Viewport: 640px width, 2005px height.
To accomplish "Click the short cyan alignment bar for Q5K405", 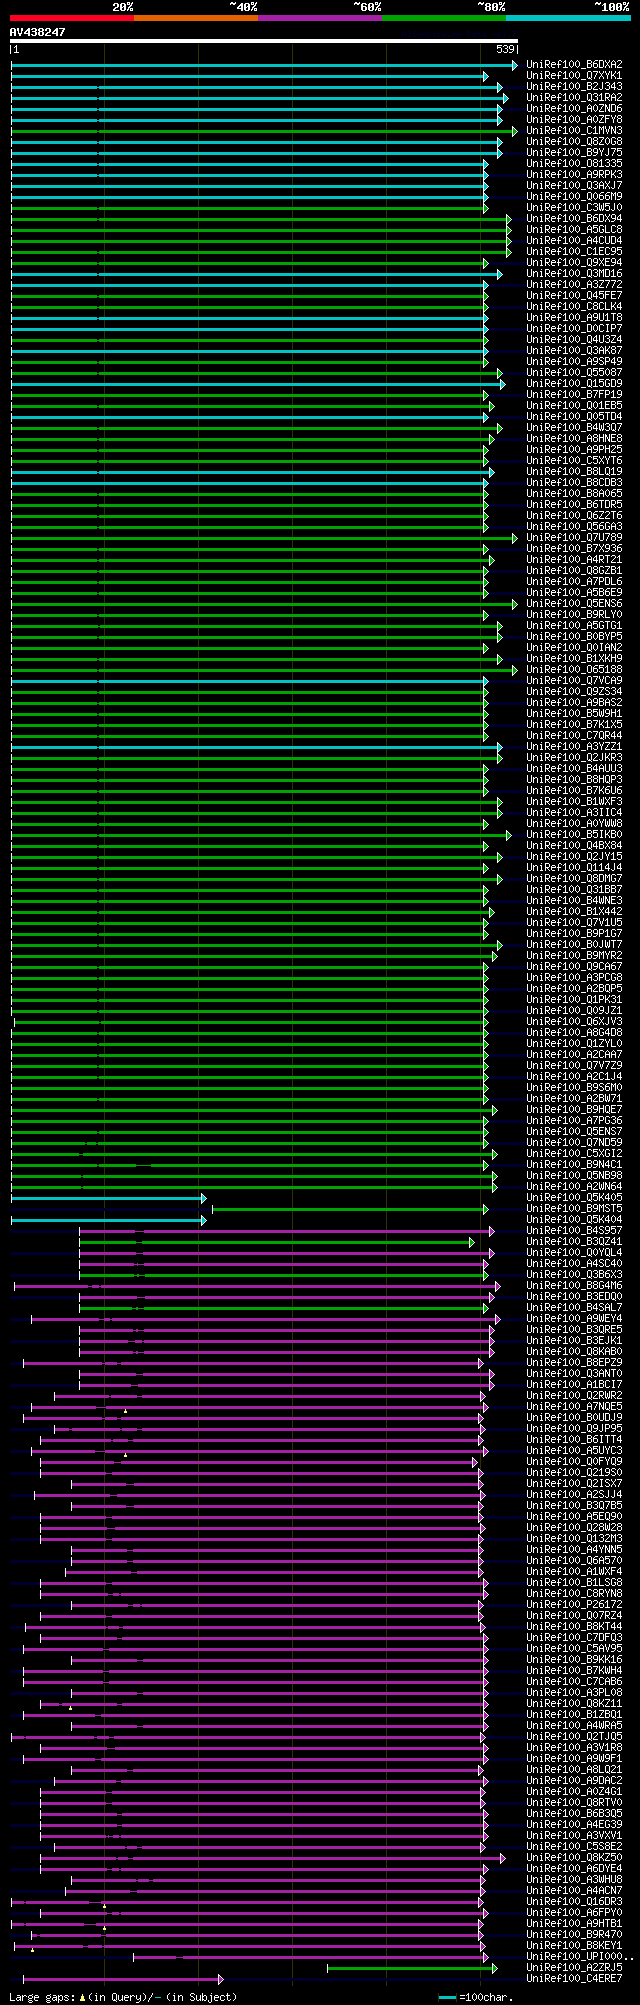I will tap(108, 1198).
